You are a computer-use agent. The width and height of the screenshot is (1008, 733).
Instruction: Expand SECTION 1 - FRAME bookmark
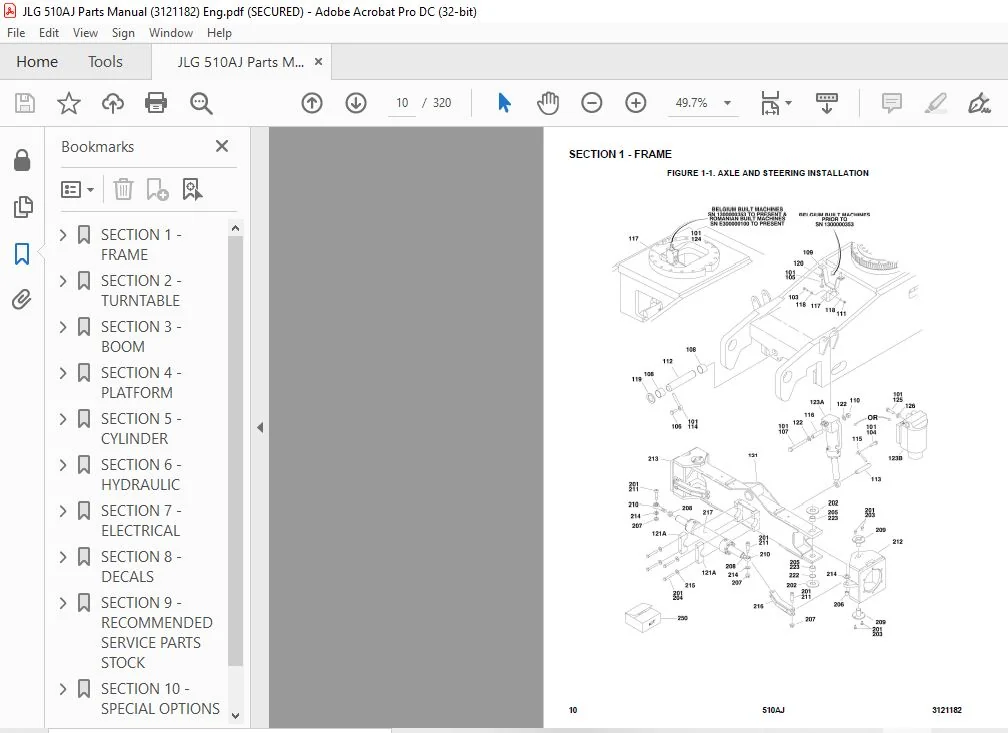[63, 235]
